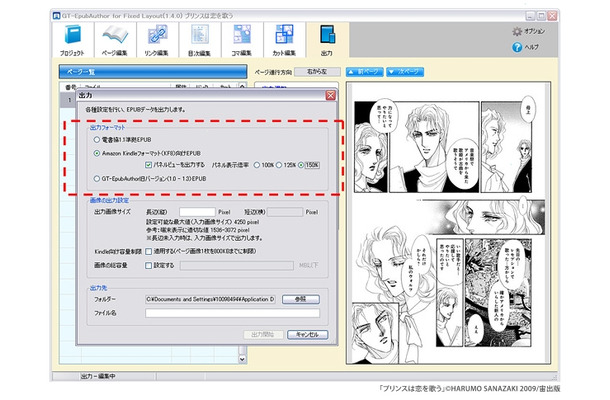The width and height of the screenshot is (610, 400).
Task: Select GT-EpubAuthor旧バージョン EPUB radio button
Action: [97, 179]
